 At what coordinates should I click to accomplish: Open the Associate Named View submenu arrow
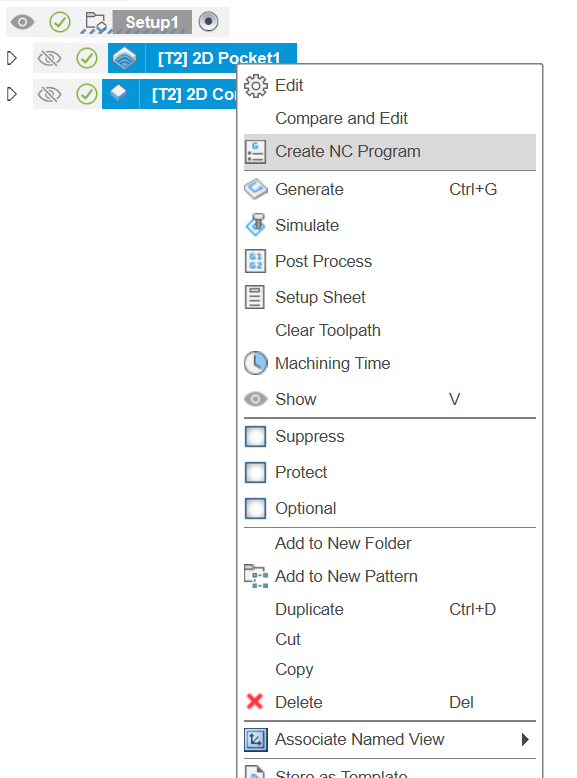(525, 739)
